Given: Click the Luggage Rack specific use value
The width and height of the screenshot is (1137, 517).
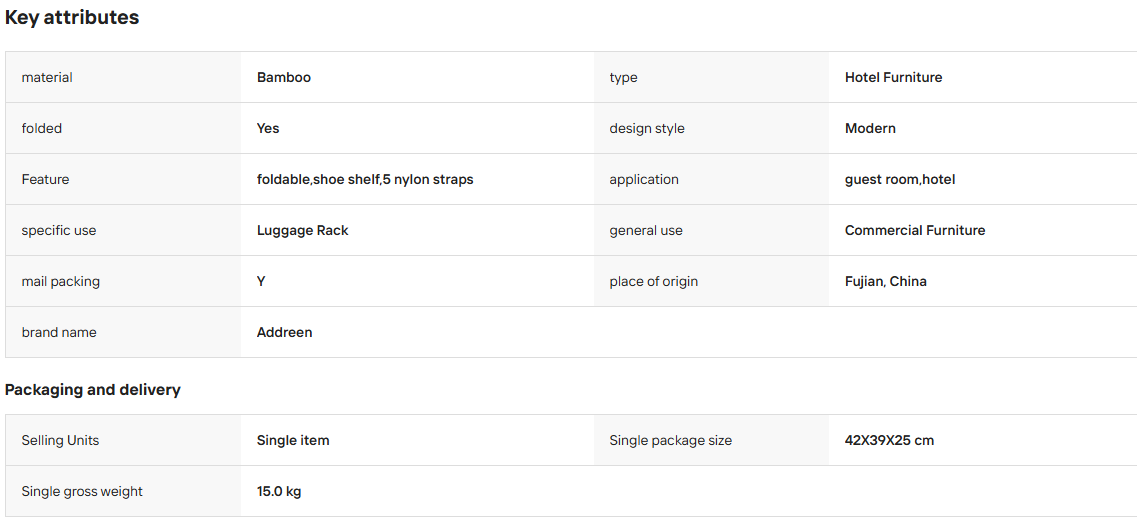Looking at the screenshot, I should pyautogui.click(x=302, y=231).
